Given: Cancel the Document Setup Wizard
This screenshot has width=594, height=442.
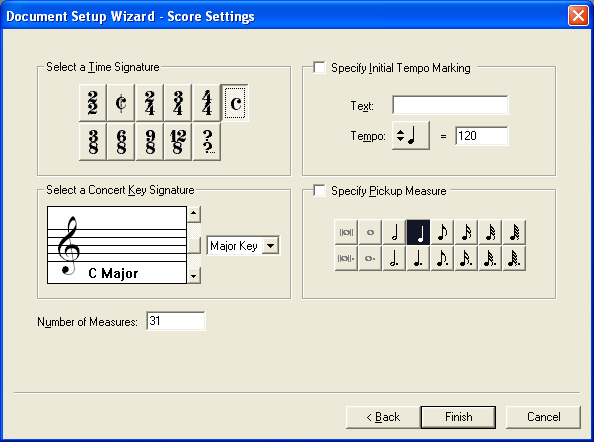Looking at the screenshot, I should [543, 417].
